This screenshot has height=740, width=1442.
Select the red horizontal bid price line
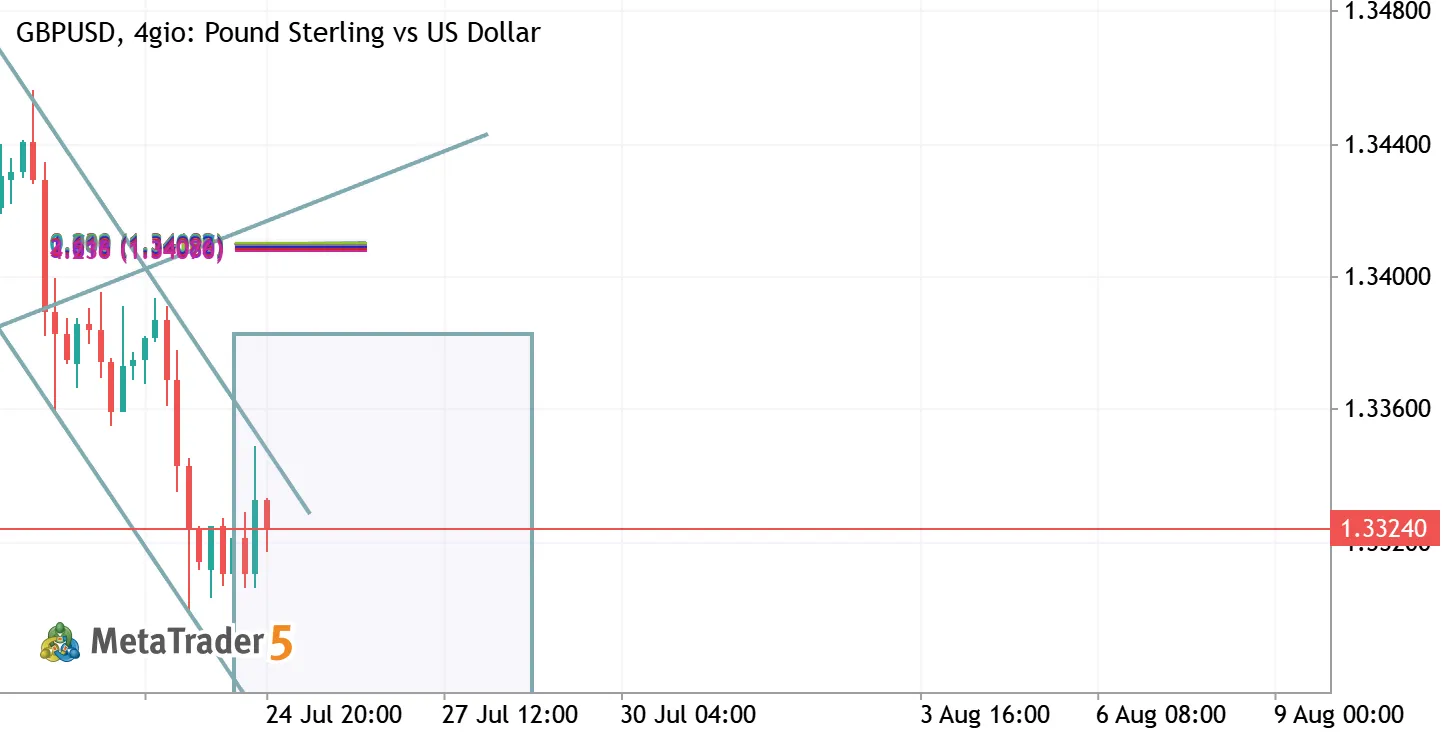pyautogui.click(x=665, y=528)
